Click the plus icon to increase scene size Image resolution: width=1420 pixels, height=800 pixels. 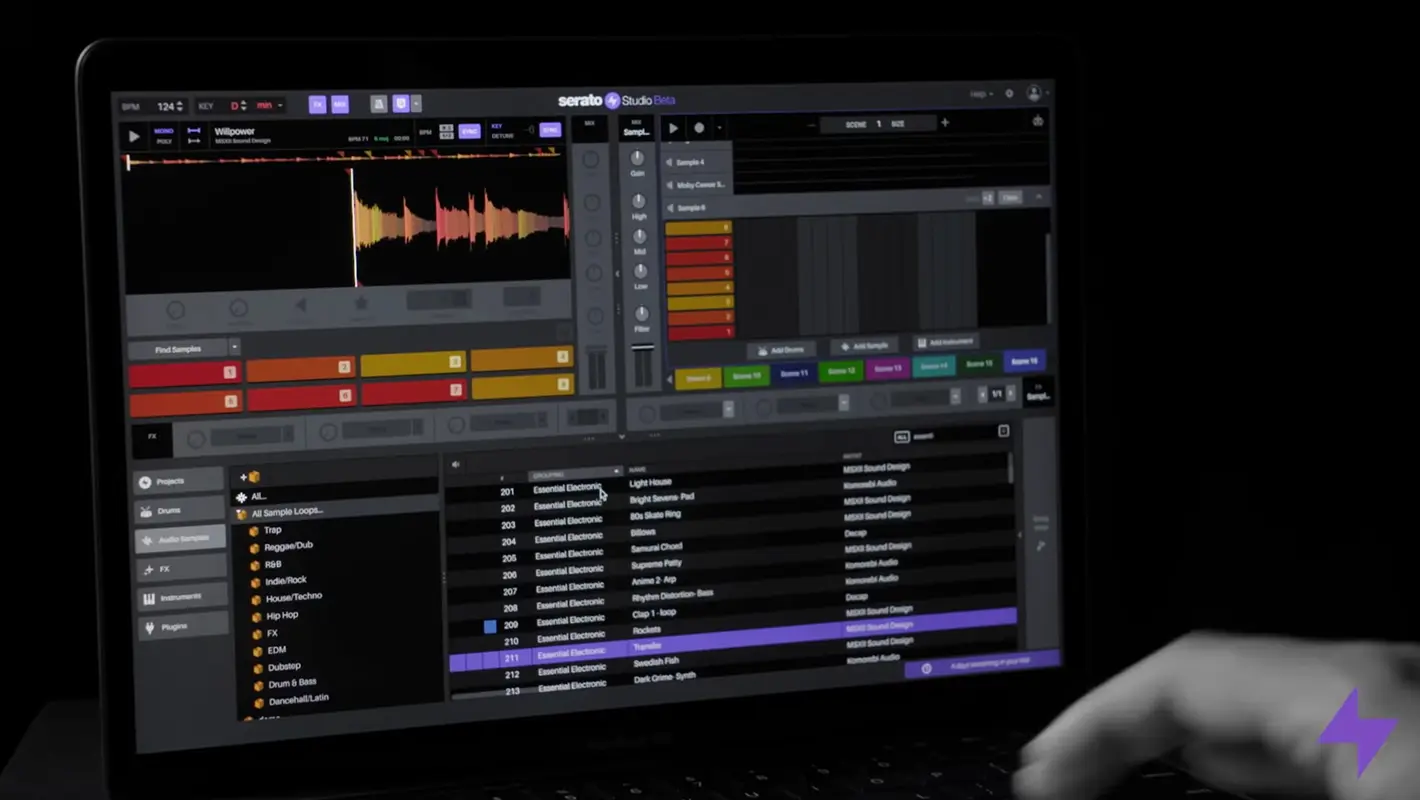(944, 124)
